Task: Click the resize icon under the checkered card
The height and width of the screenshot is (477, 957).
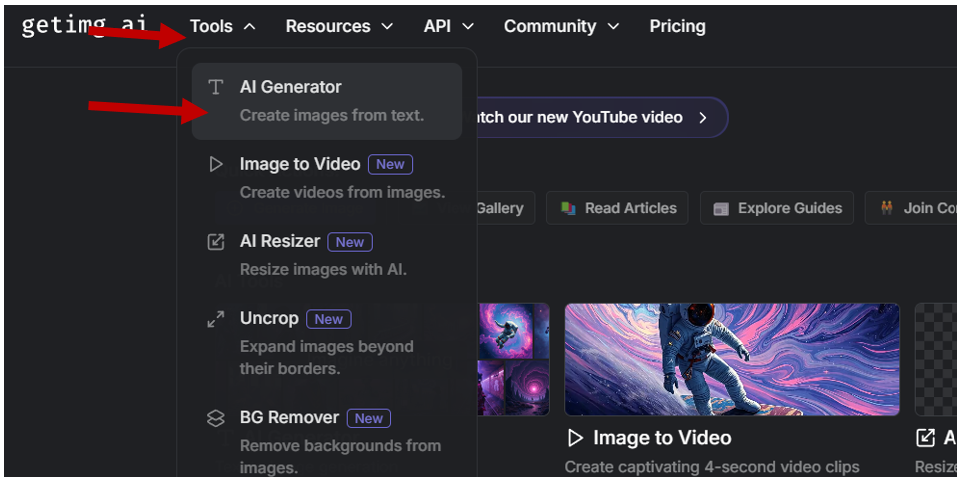Action: pyautogui.click(x=926, y=437)
